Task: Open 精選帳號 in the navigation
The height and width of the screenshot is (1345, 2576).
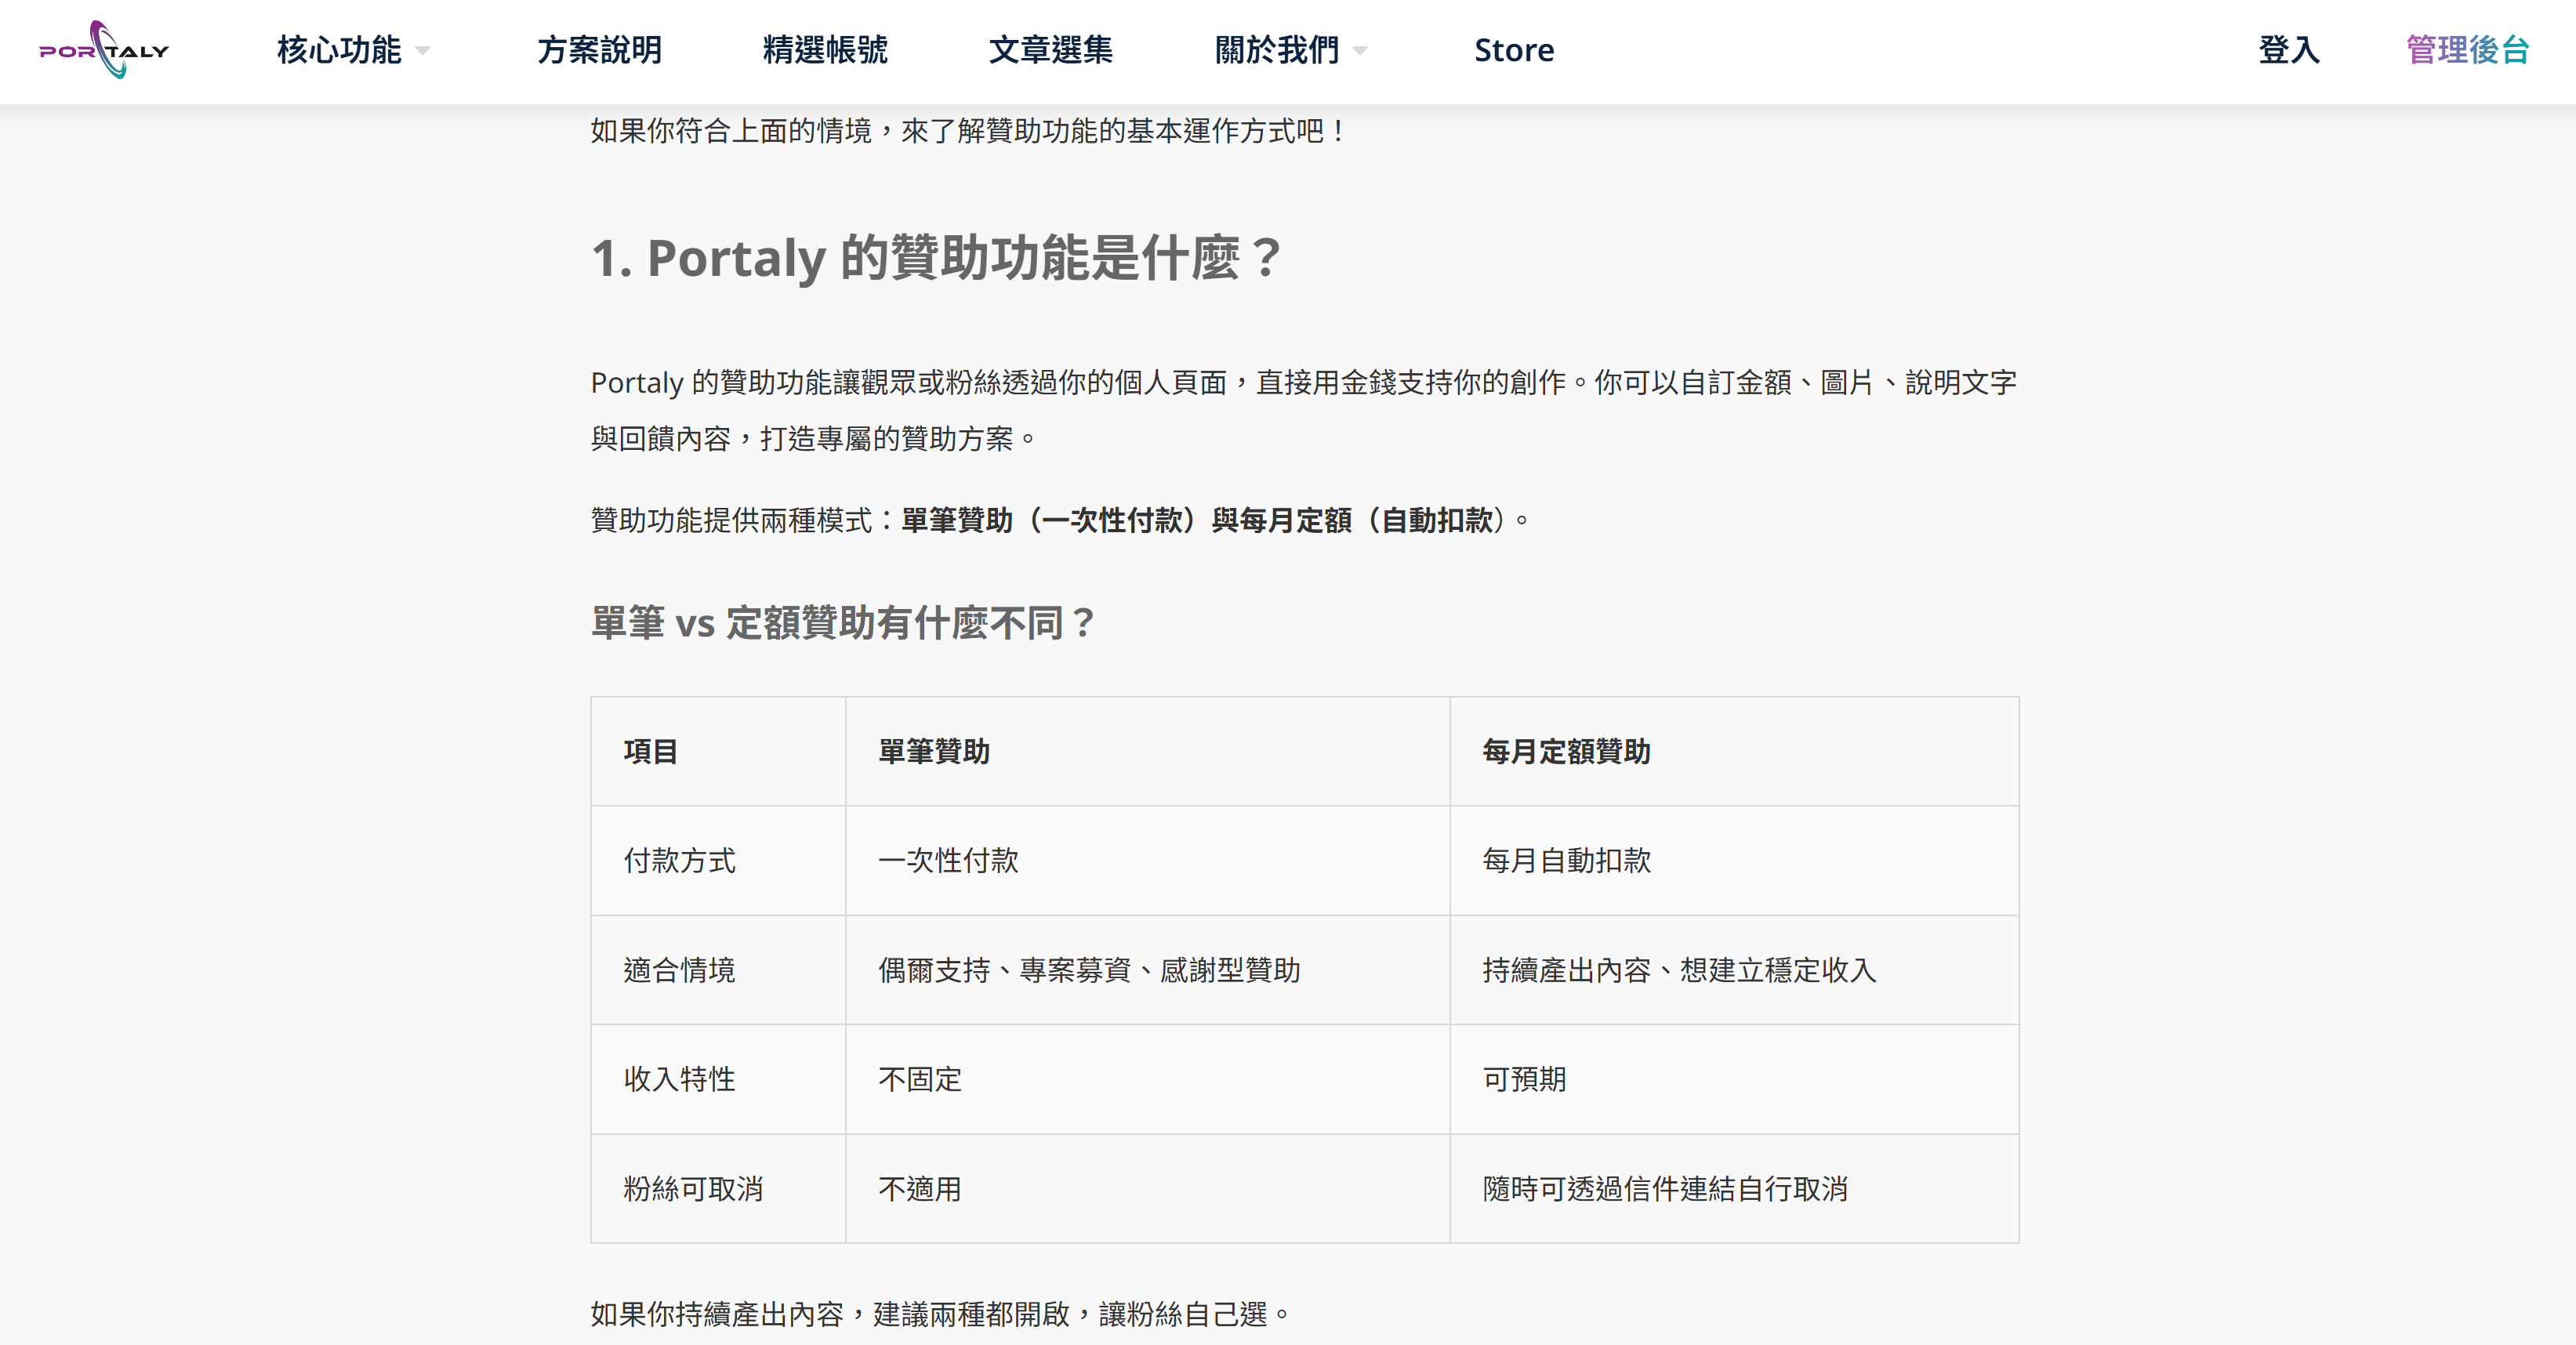Action: (x=825, y=50)
